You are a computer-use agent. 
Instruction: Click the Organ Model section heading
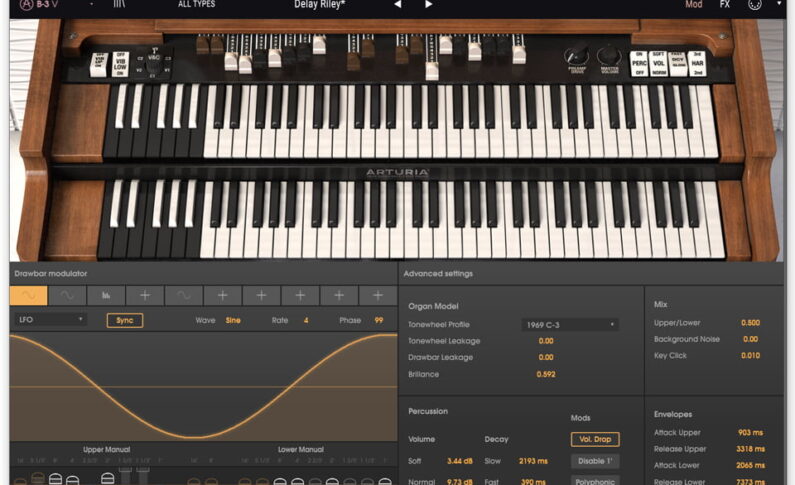point(433,306)
